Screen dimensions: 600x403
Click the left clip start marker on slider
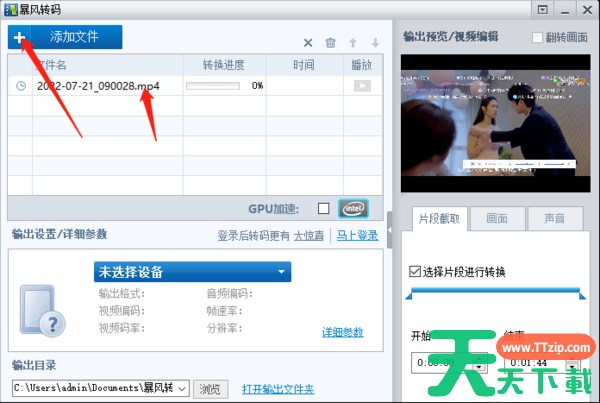coord(409,295)
